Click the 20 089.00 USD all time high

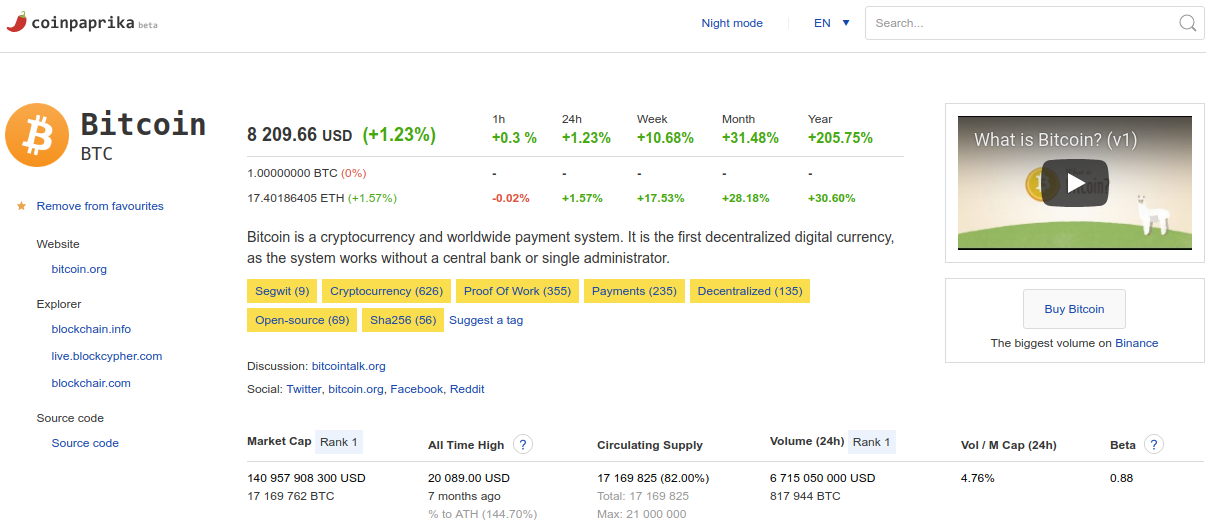click(469, 478)
